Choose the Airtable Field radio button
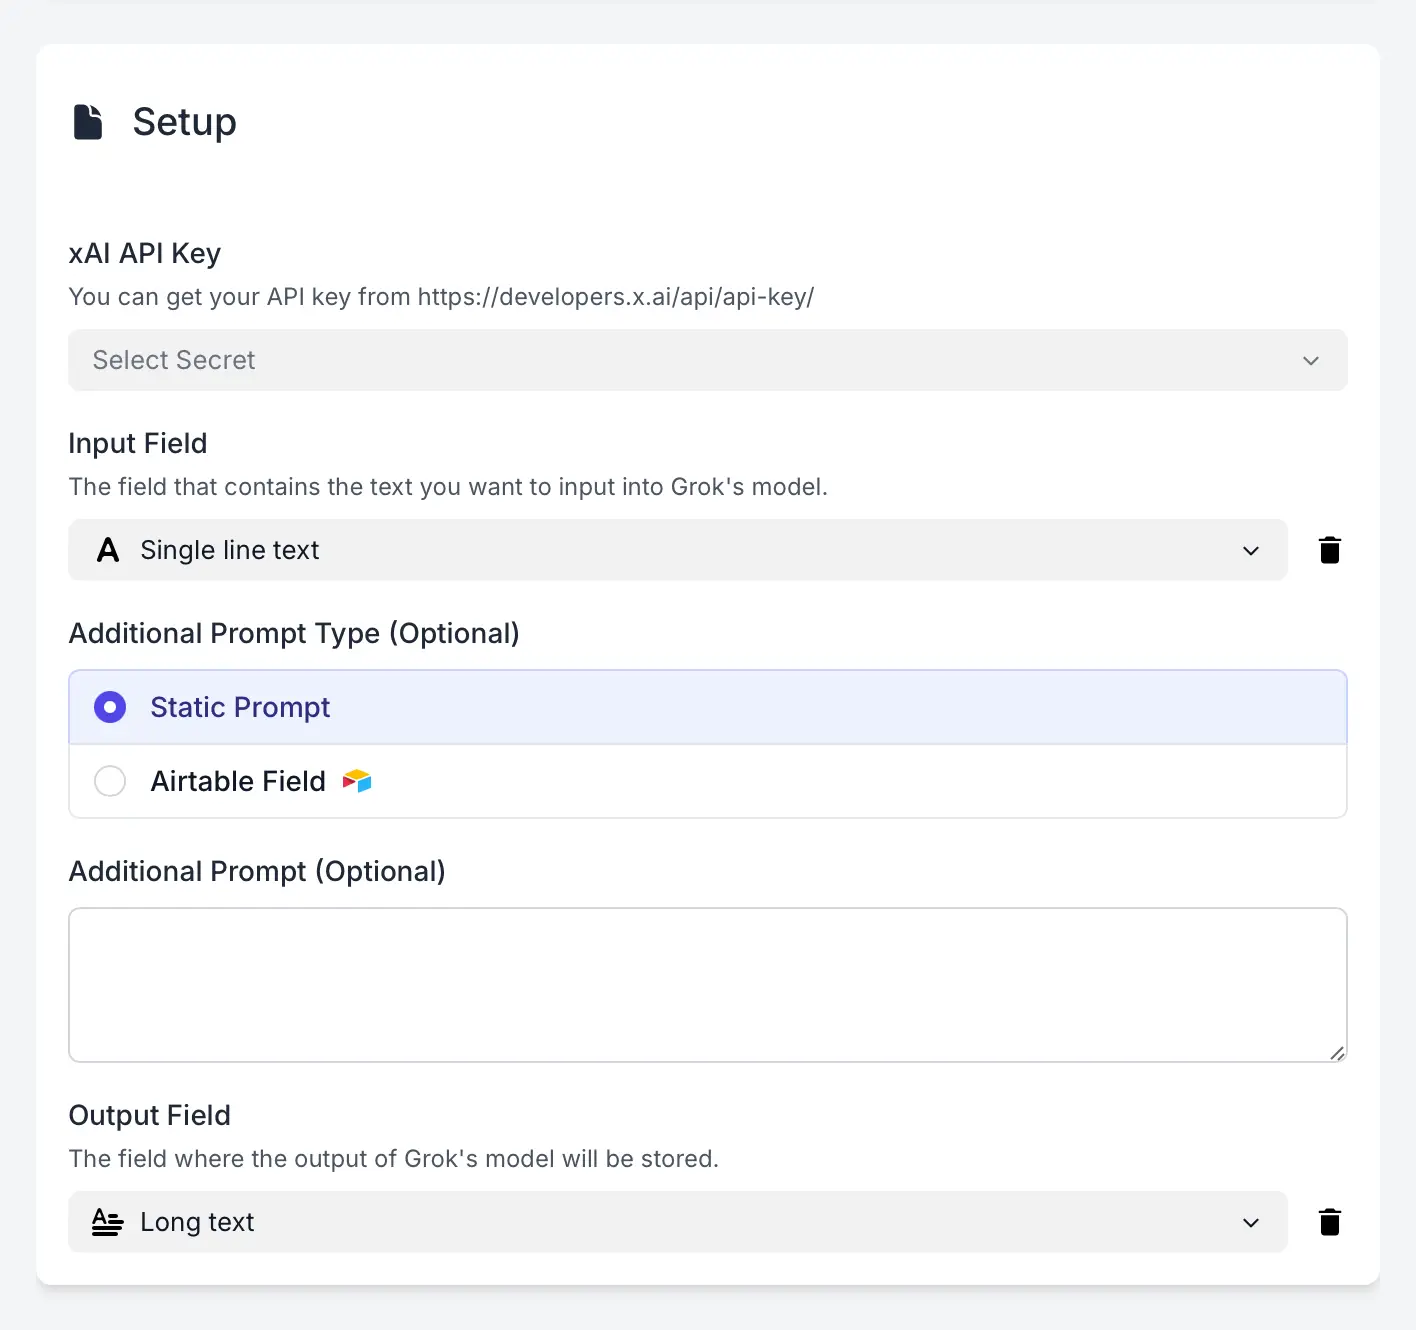 click(x=110, y=781)
